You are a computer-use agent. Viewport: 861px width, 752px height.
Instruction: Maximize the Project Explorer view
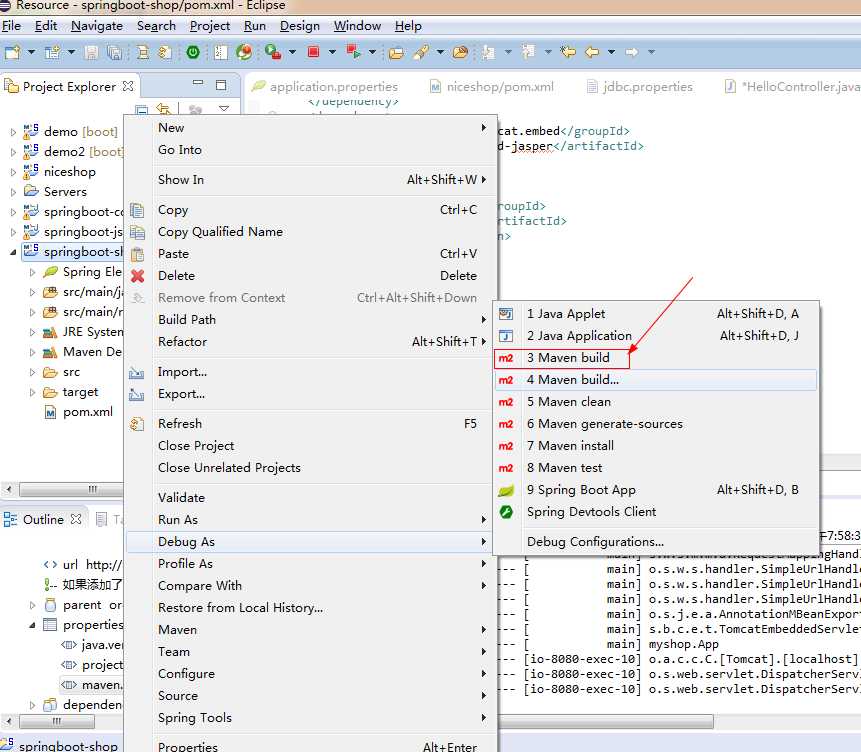click(221, 85)
